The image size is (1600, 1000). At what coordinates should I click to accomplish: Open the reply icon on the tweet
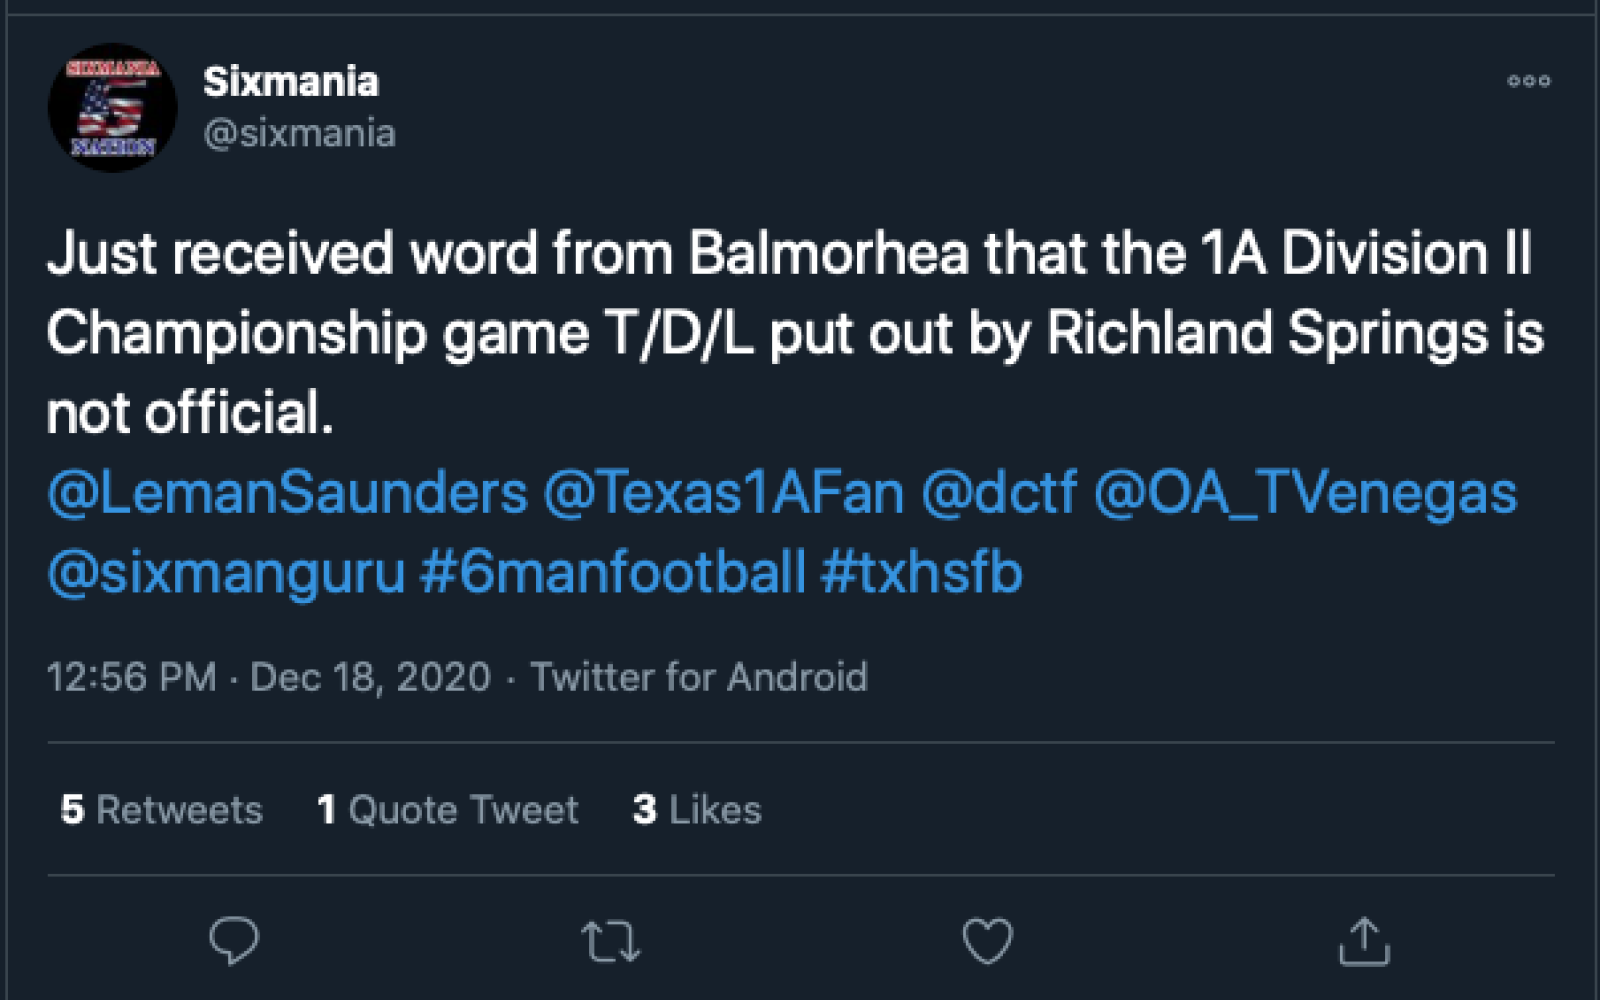point(232,938)
